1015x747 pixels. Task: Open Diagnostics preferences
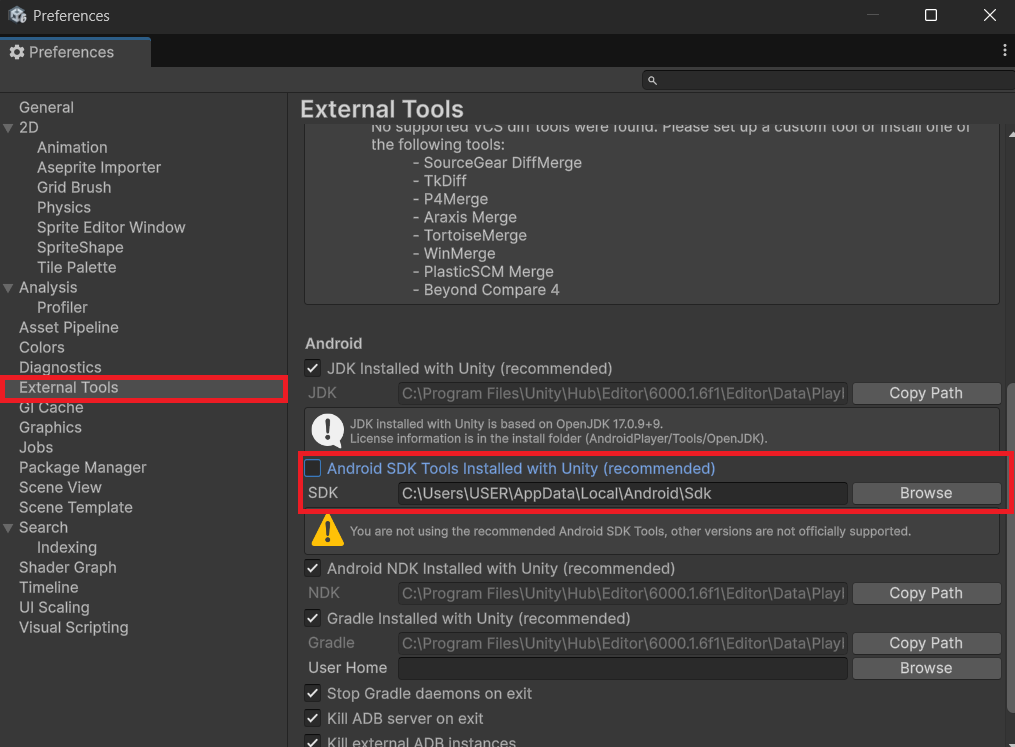60,368
